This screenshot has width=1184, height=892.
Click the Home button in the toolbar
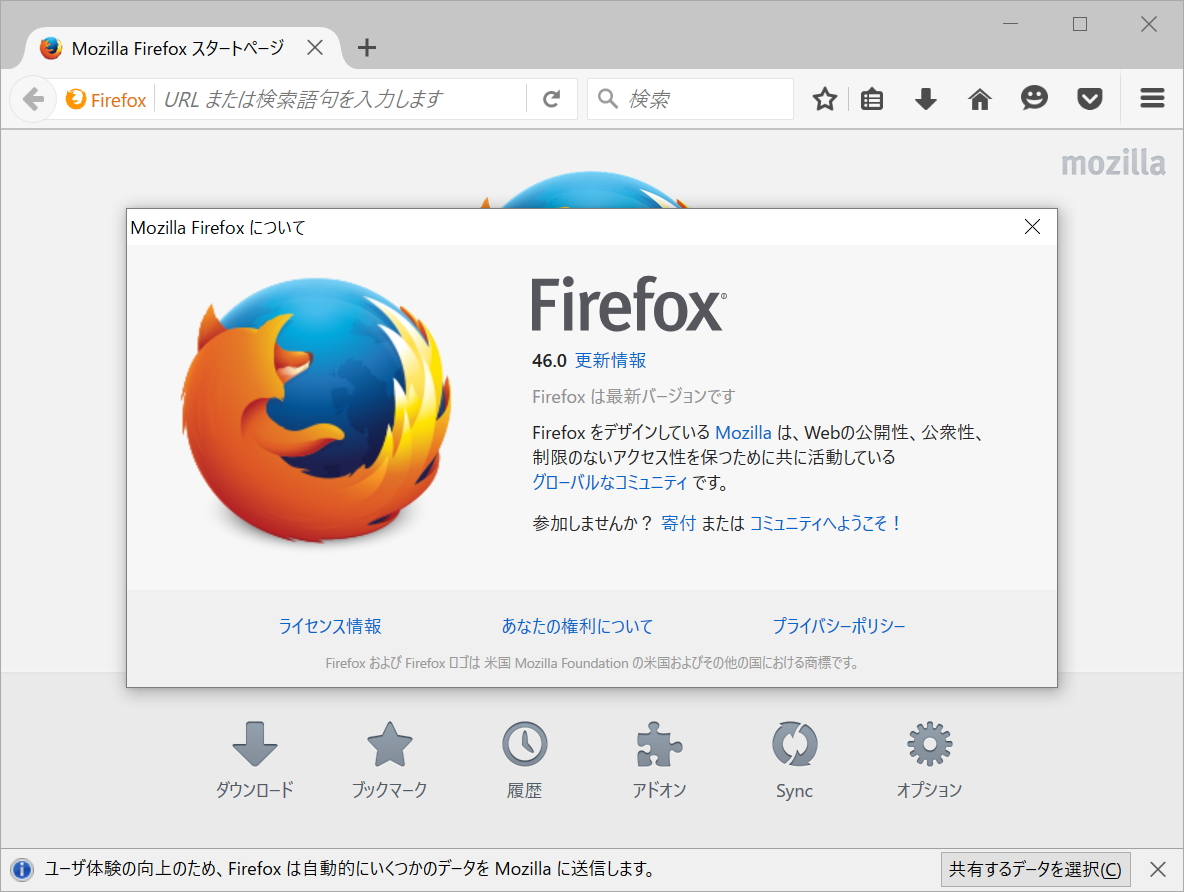[x=979, y=98]
